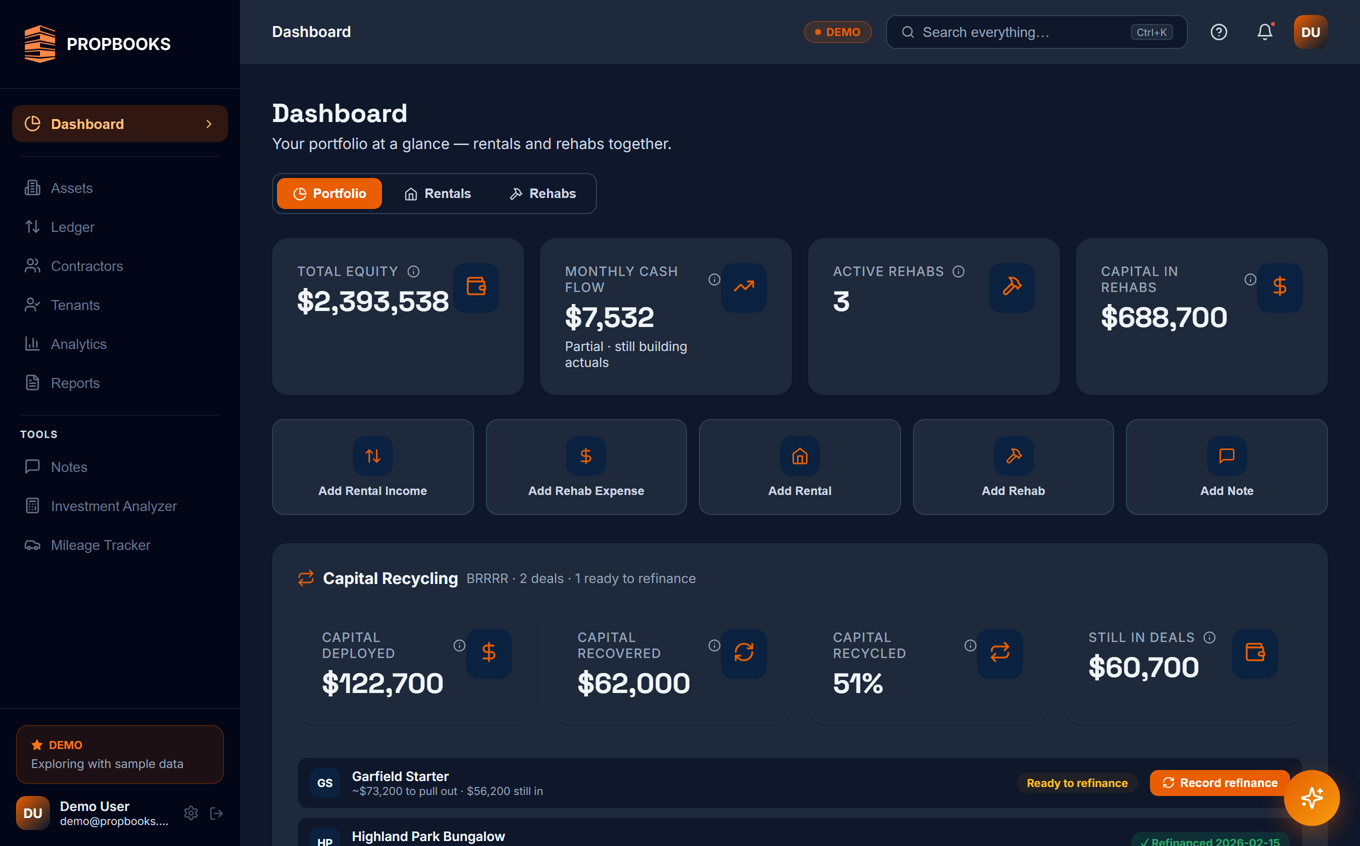The width and height of the screenshot is (1360, 846).
Task: Go to Contractors in the sidebar
Action: [x=119, y=266]
